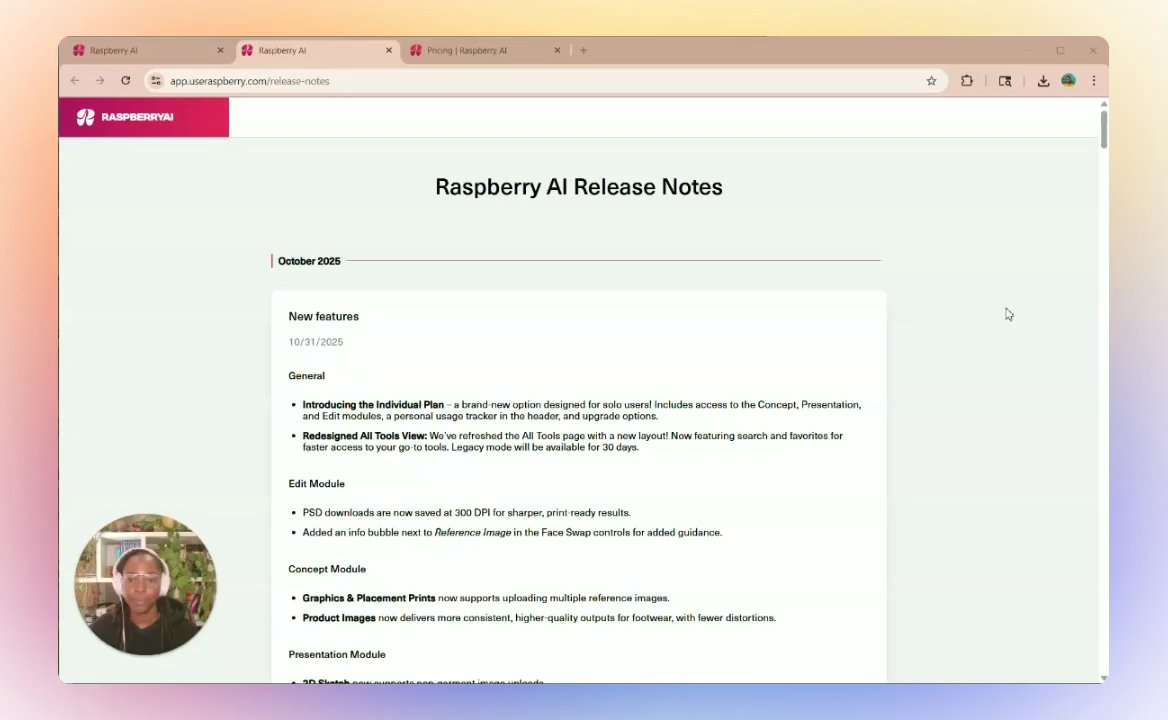This screenshot has width=1168, height=720.
Task: Go back with the browser back arrow
Action: tap(74, 80)
